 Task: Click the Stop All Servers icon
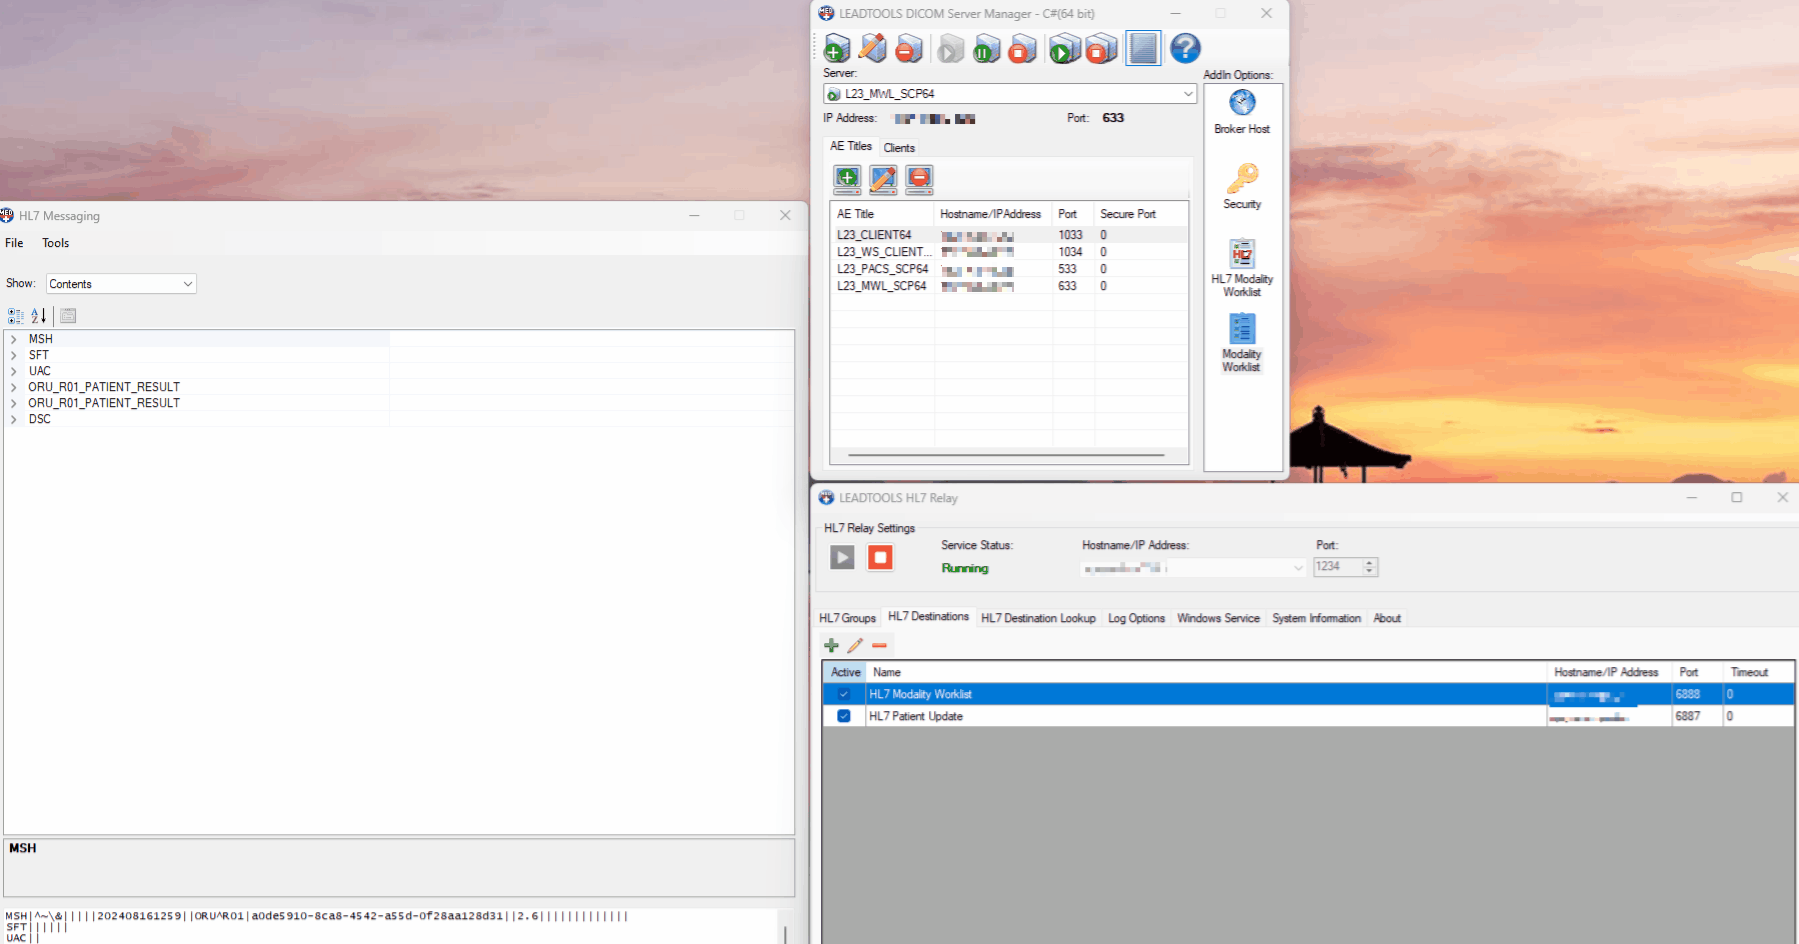pos(1100,48)
